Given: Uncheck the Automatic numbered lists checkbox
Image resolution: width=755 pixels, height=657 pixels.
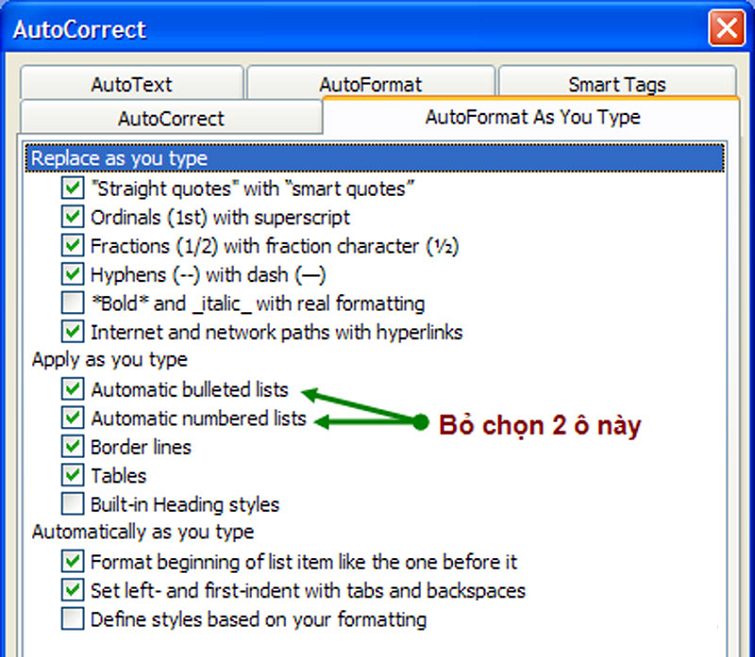Looking at the screenshot, I should click(72, 418).
